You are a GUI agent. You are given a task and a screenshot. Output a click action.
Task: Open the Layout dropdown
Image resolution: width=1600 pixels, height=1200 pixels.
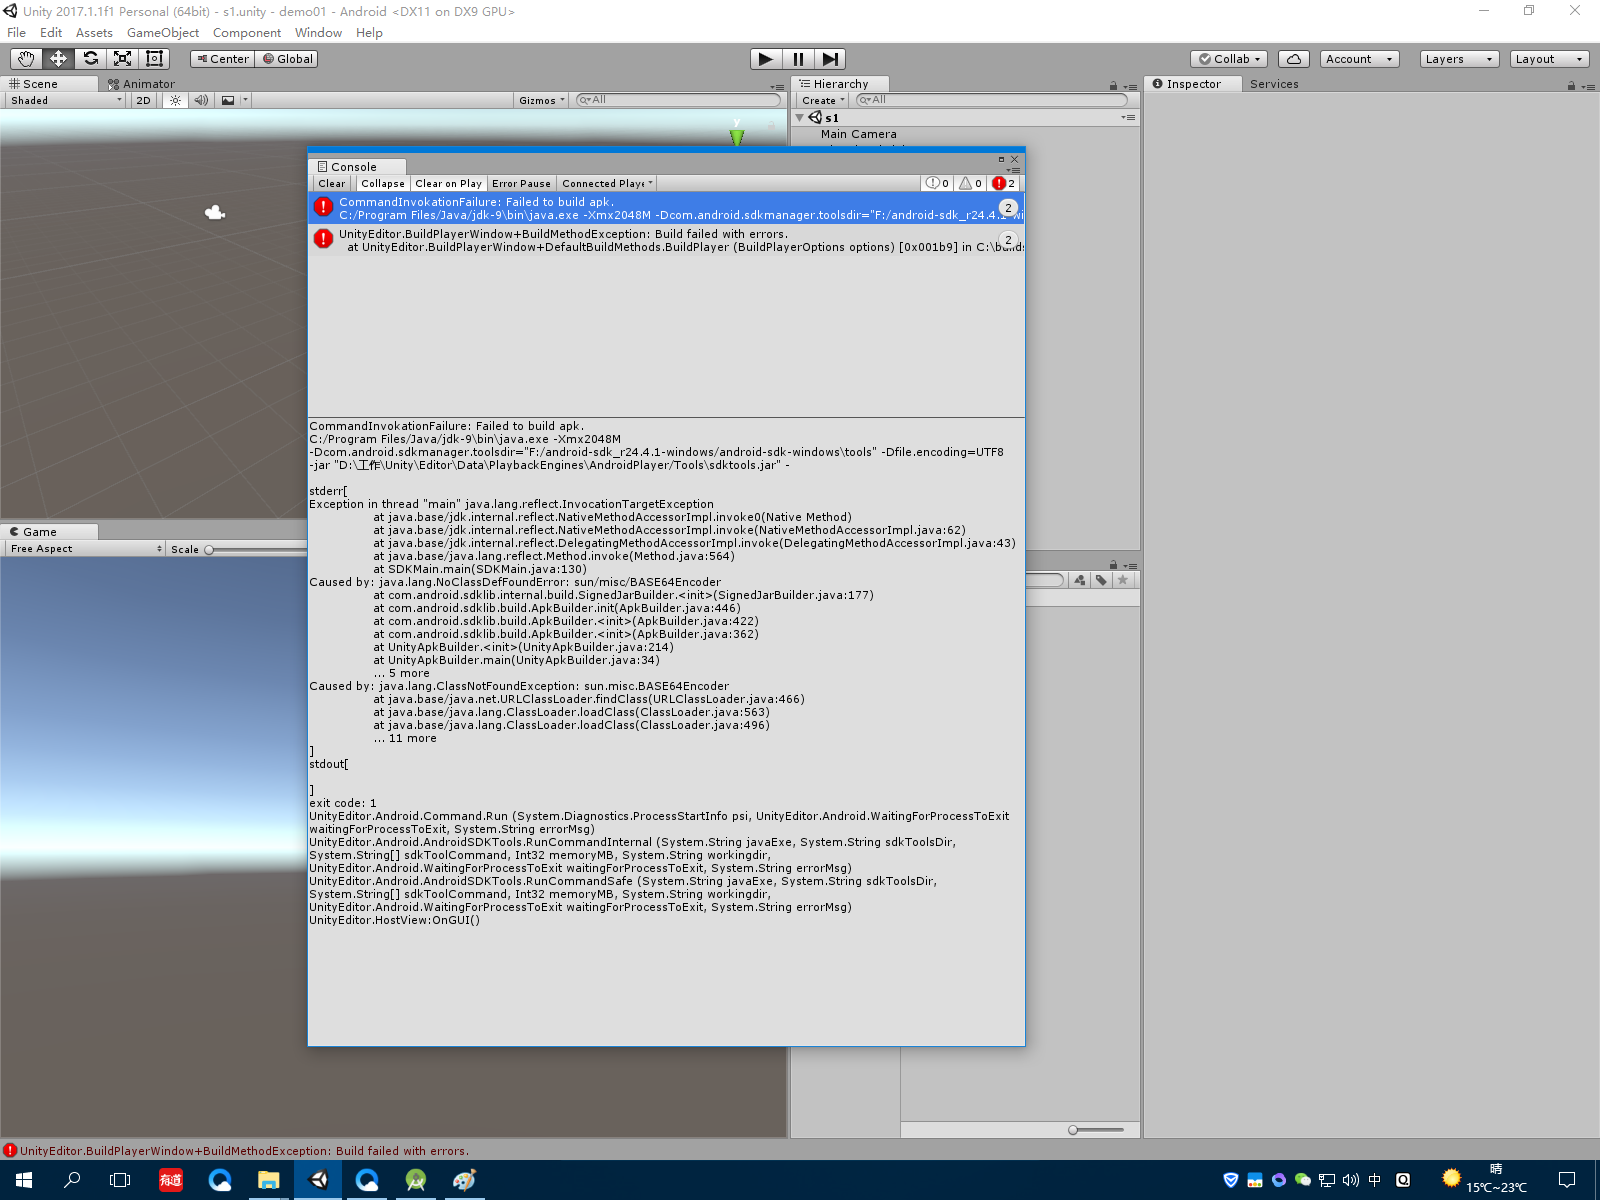point(1549,59)
